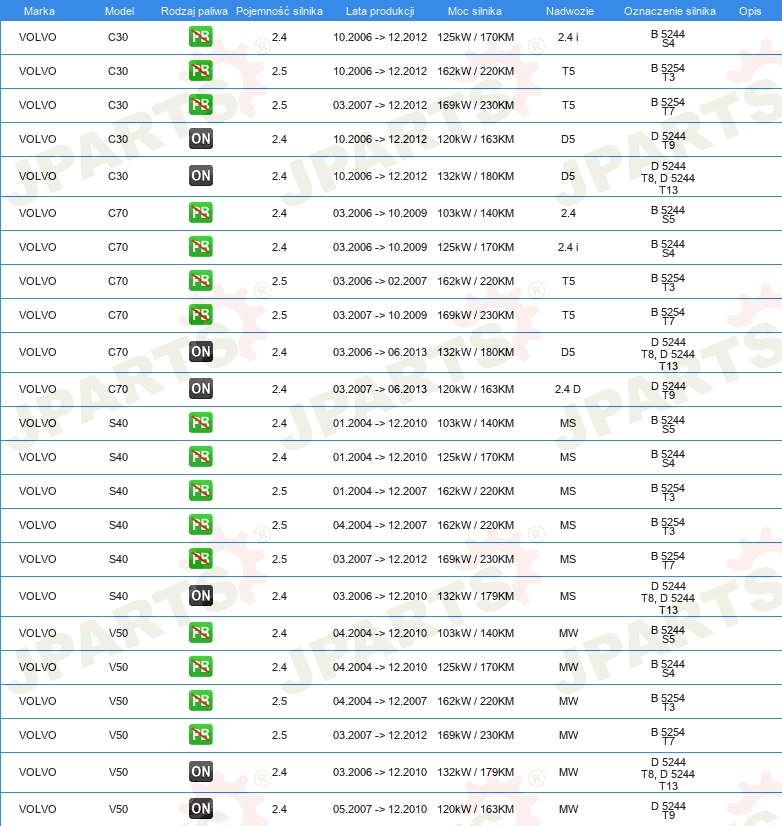Click the MW body cell in V50 140KM row
The image size is (782, 826).
tap(568, 633)
